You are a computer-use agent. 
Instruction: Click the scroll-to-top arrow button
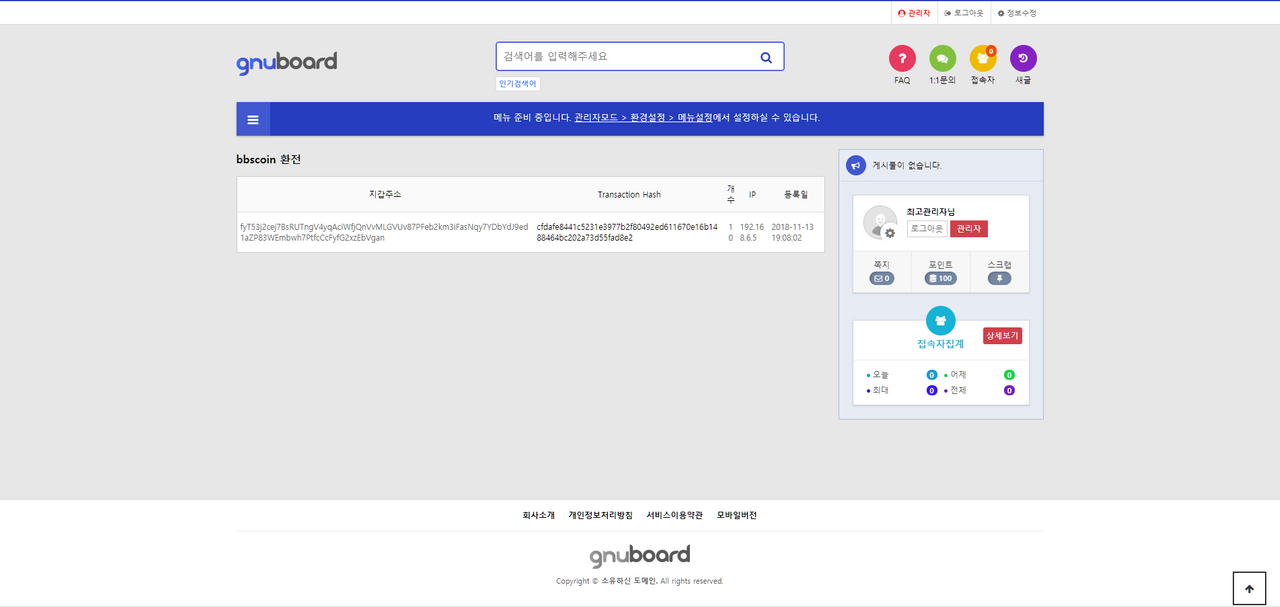1249,589
